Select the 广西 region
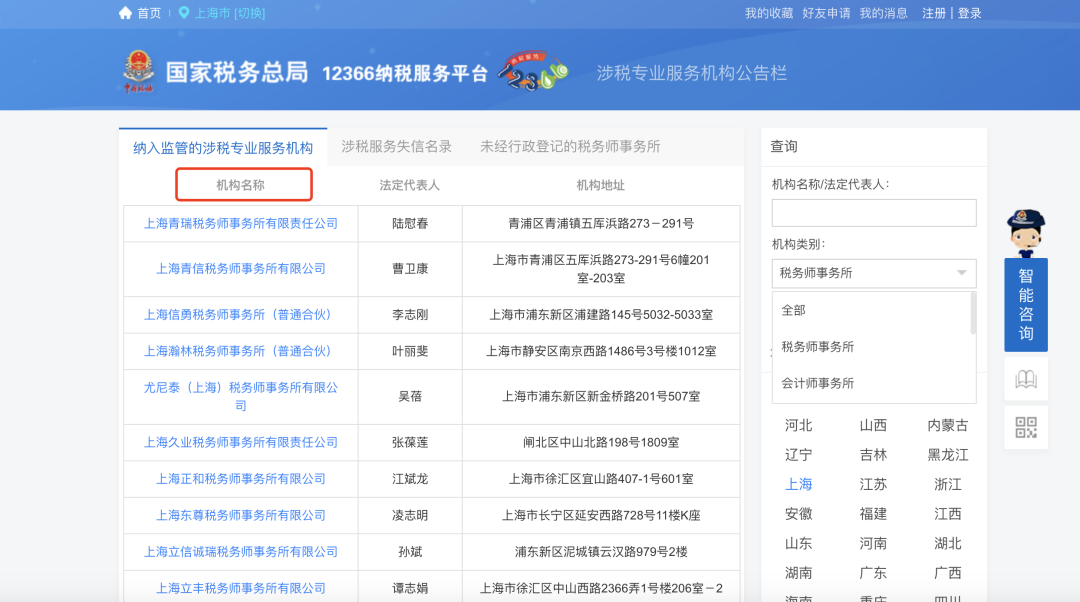Image resolution: width=1080 pixels, height=602 pixels. pyautogui.click(x=948, y=573)
